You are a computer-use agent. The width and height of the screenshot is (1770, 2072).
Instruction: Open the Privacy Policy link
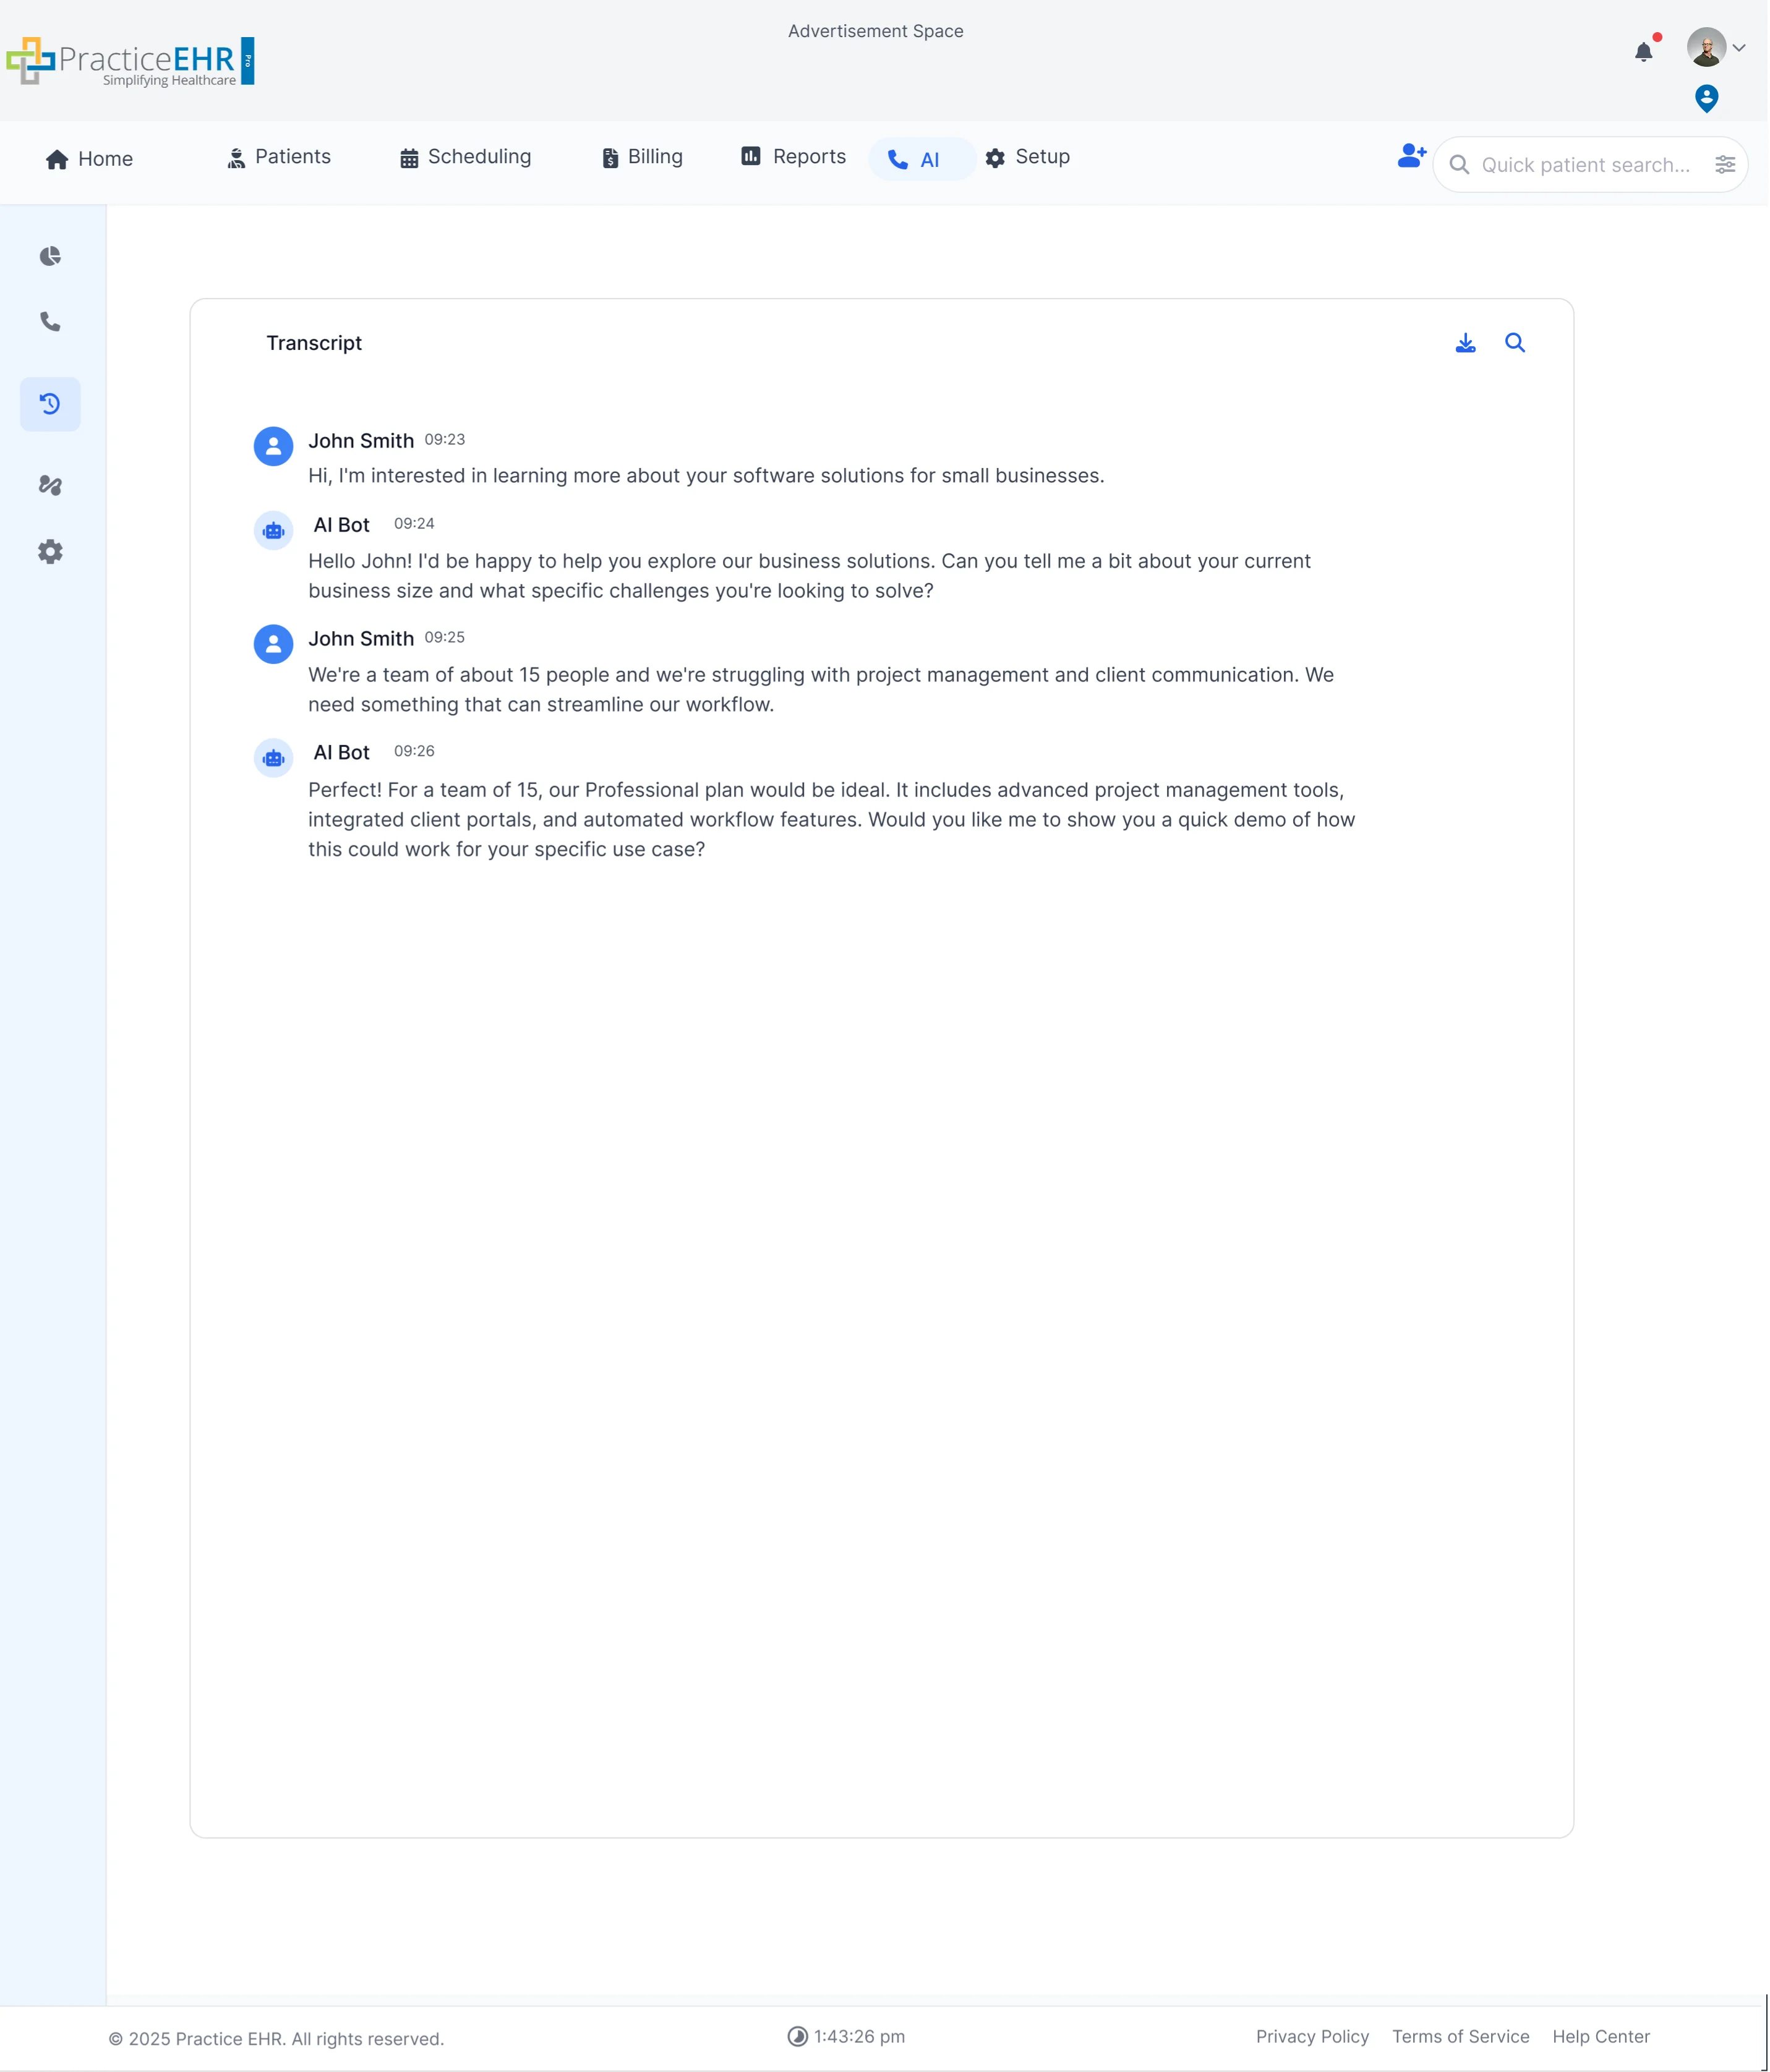coord(1312,2037)
